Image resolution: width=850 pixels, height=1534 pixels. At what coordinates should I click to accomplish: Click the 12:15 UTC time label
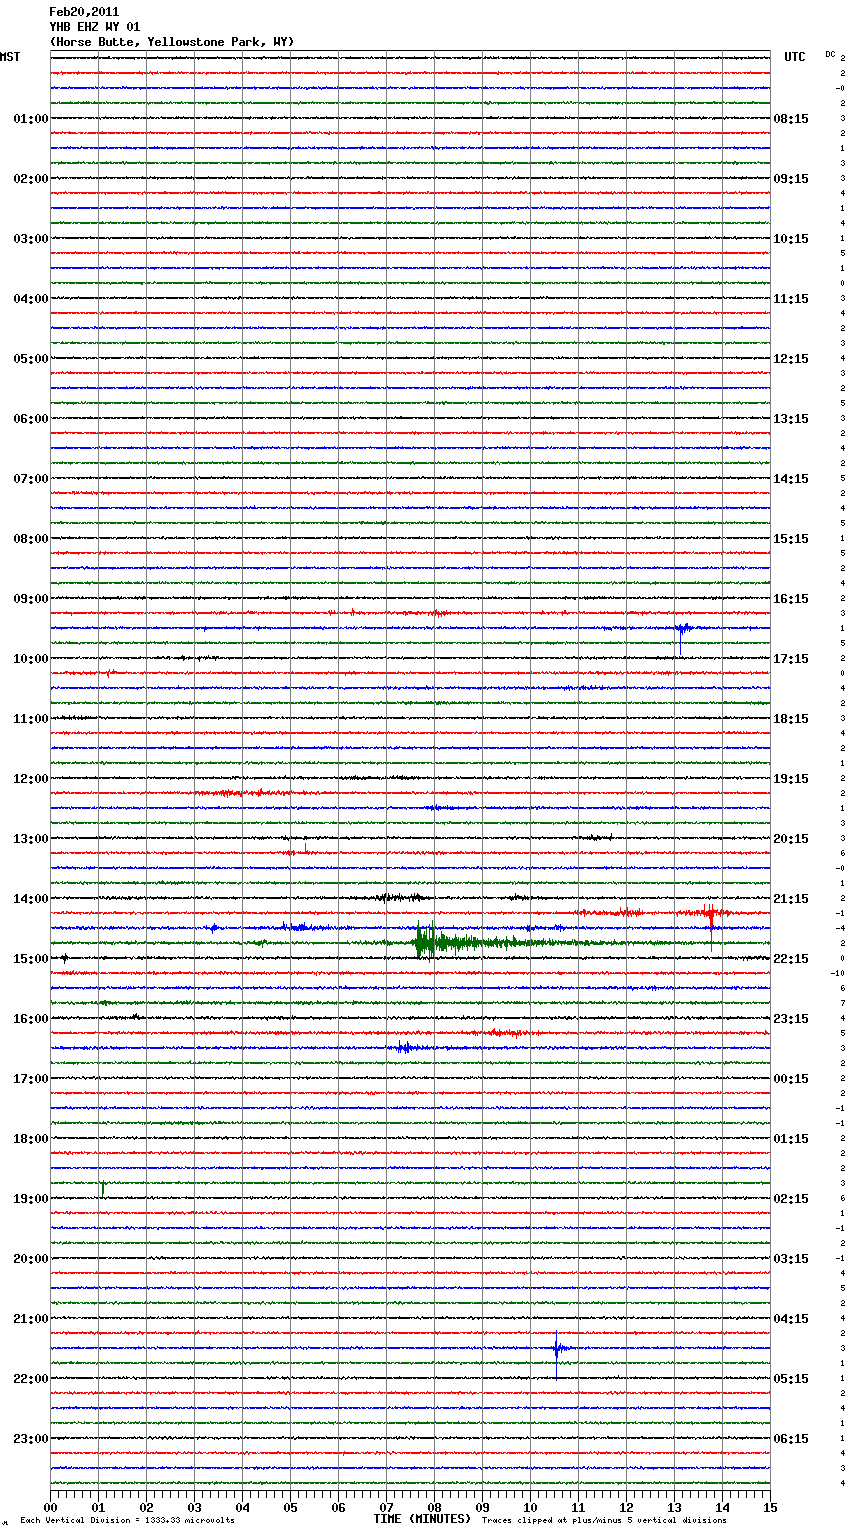pyautogui.click(x=791, y=359)
